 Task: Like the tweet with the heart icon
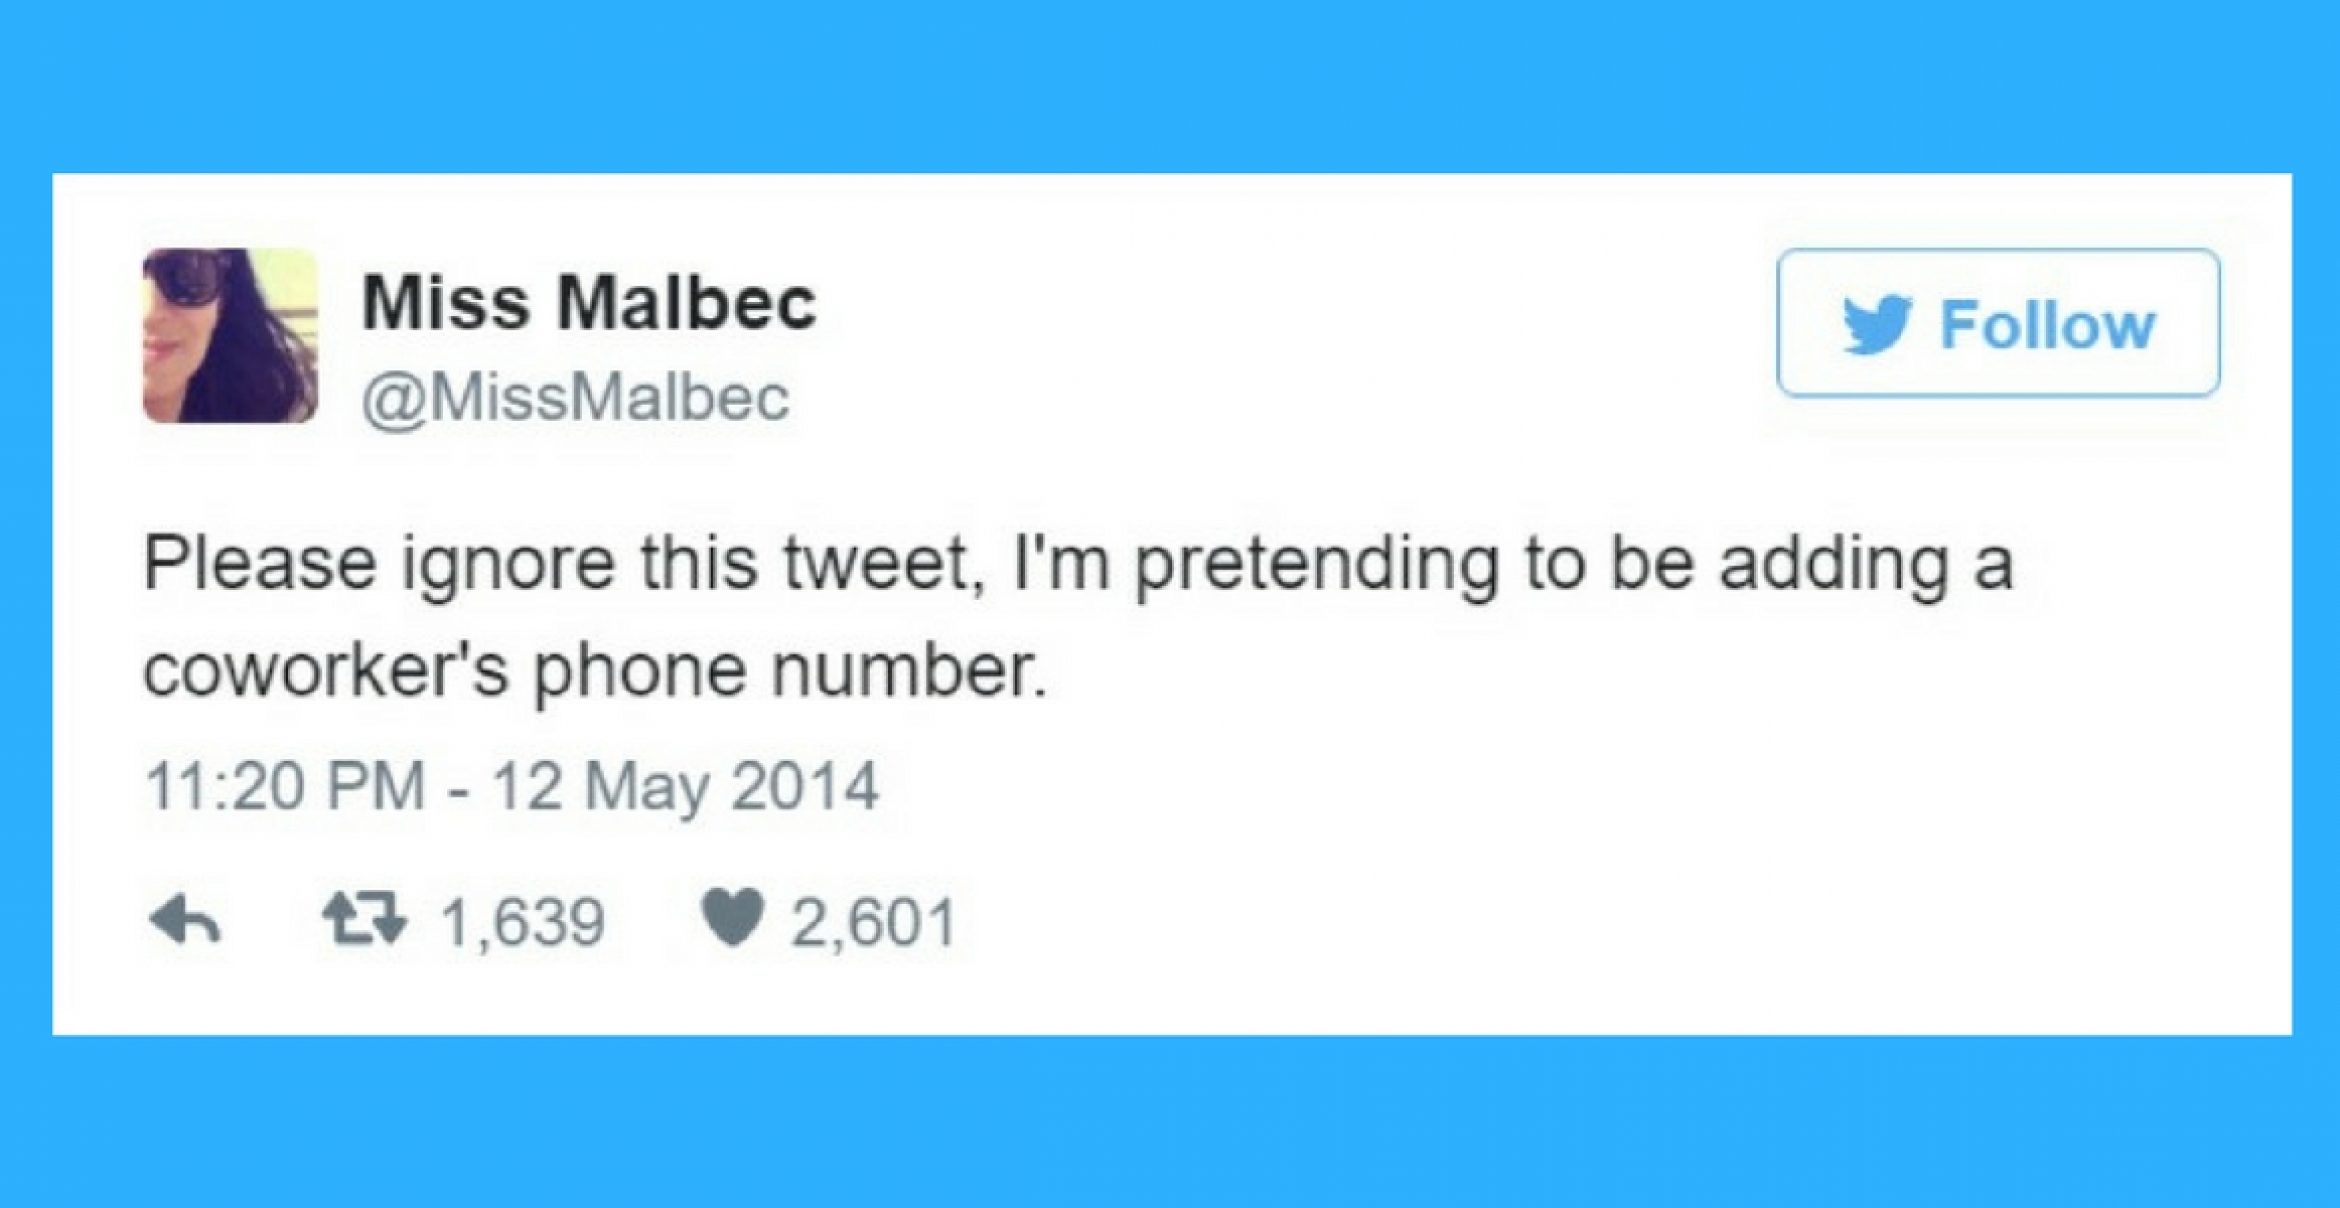pyautogui.click(x=733, y=918)
